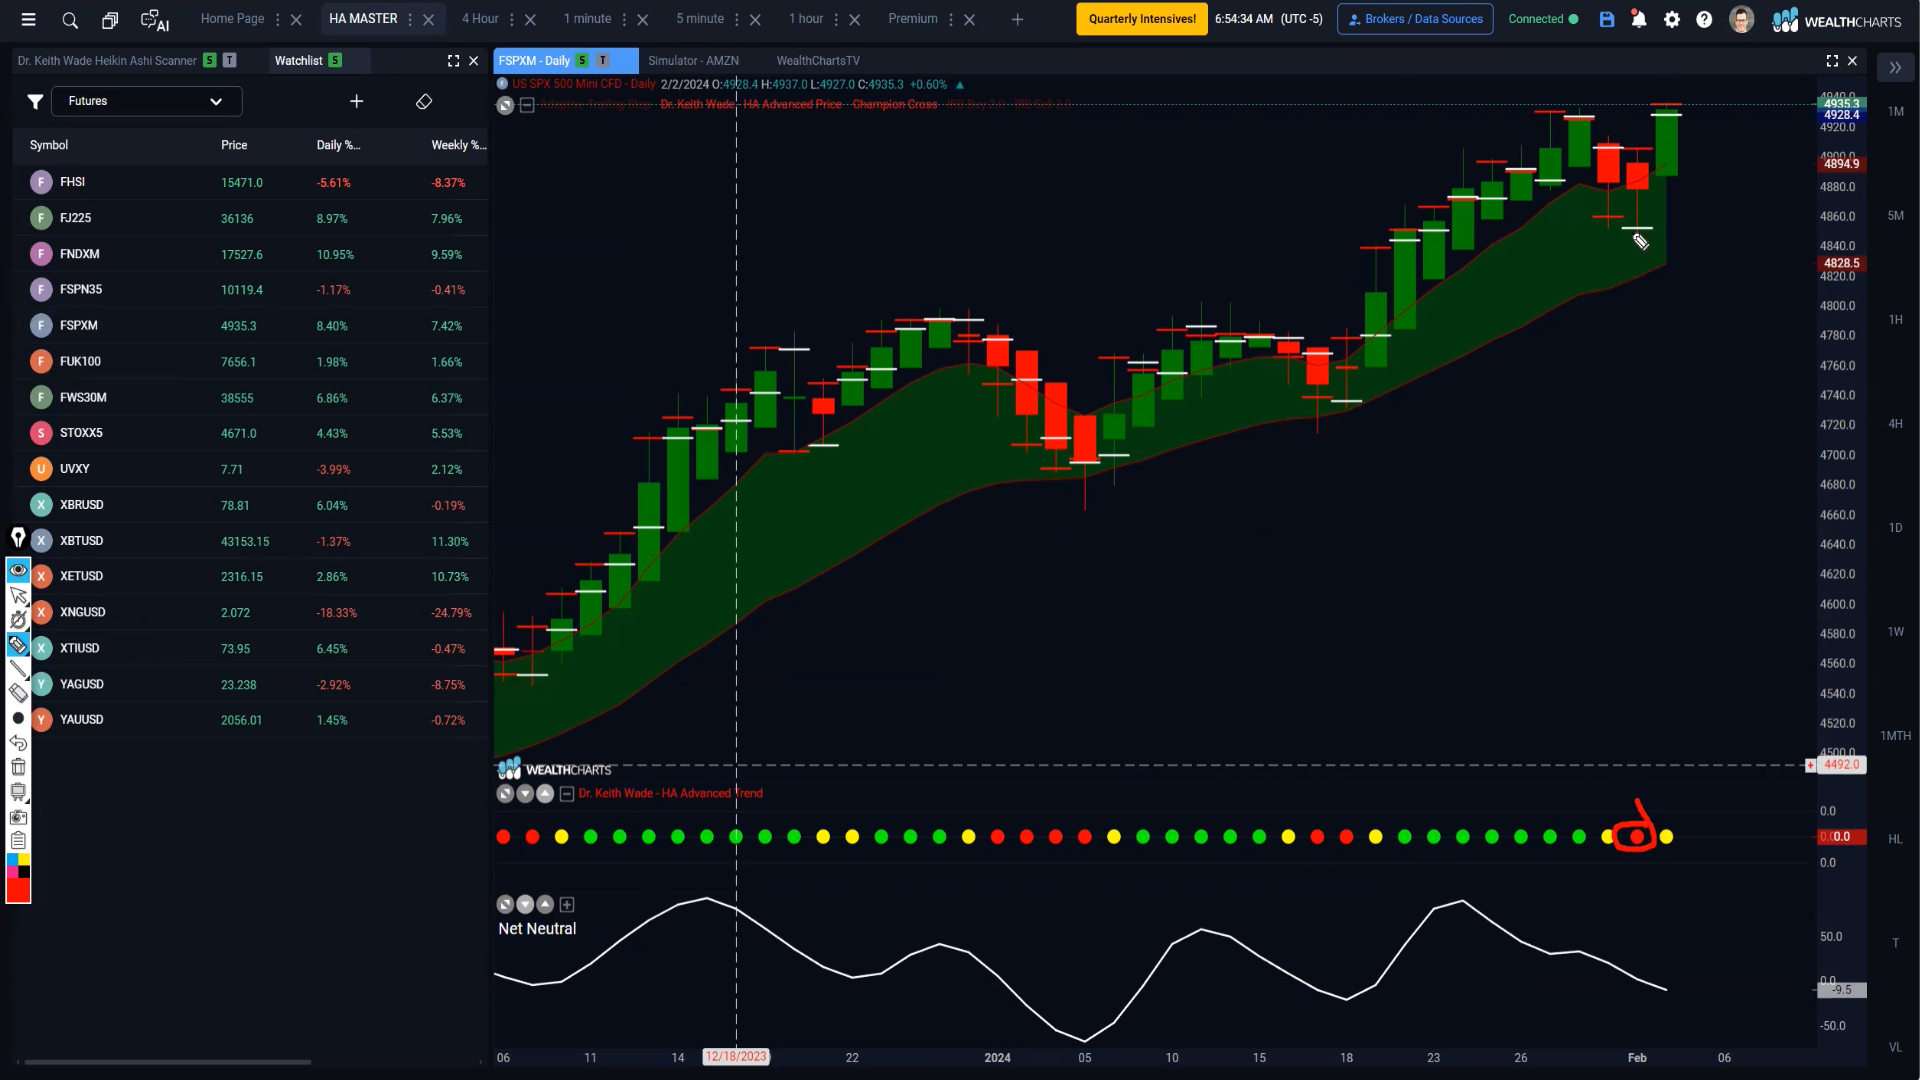The width and height of the screenshot is (1920, 1080).
Task: Toggle the HL option on right strip
Action: 1895,839
